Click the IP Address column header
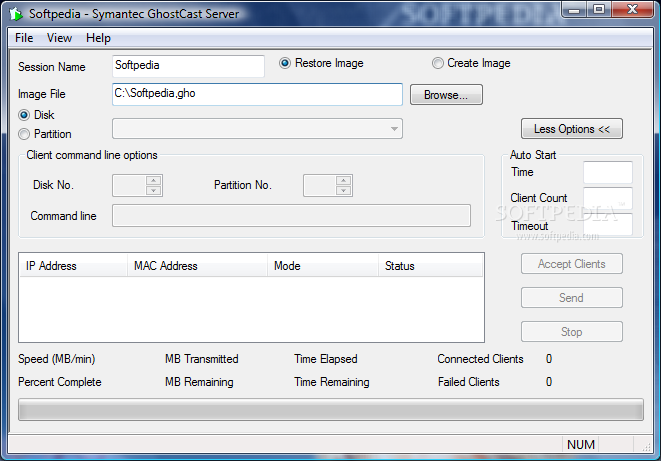This screenshot has height=461, width=661. 73,266
